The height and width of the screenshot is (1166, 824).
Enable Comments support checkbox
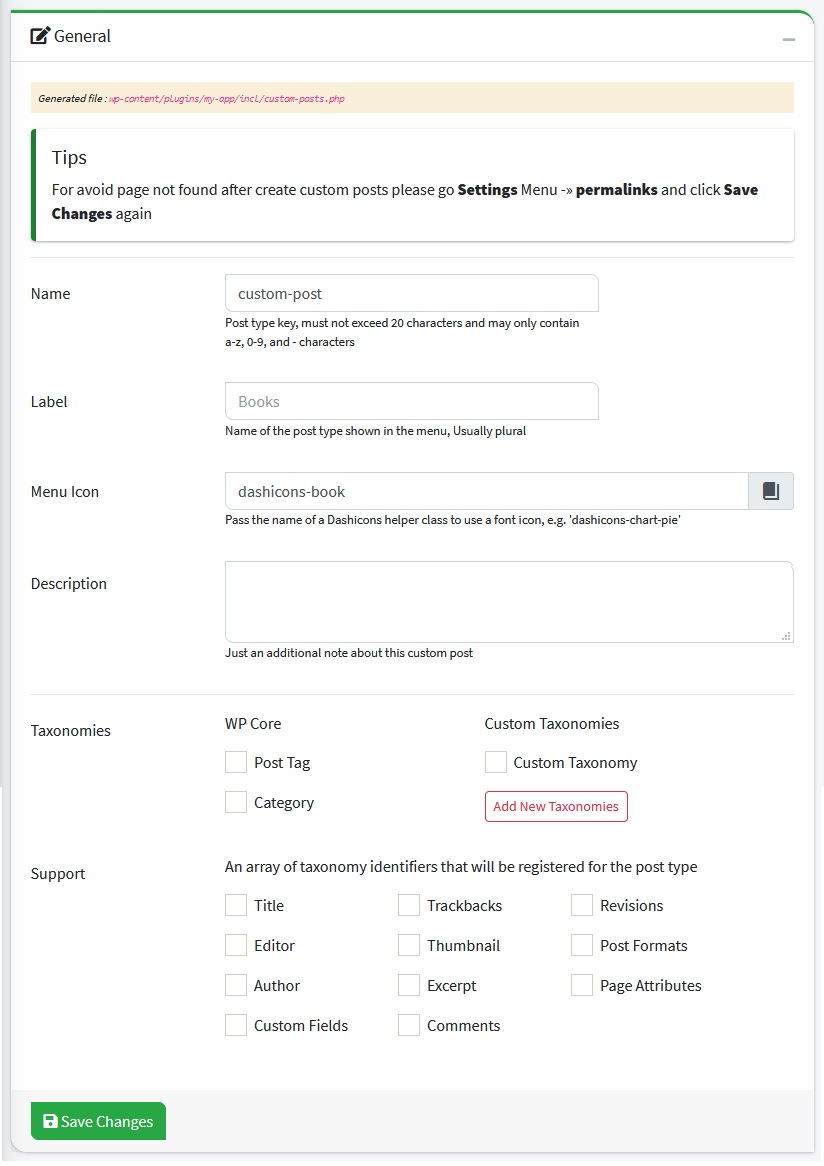point(409,1025)
